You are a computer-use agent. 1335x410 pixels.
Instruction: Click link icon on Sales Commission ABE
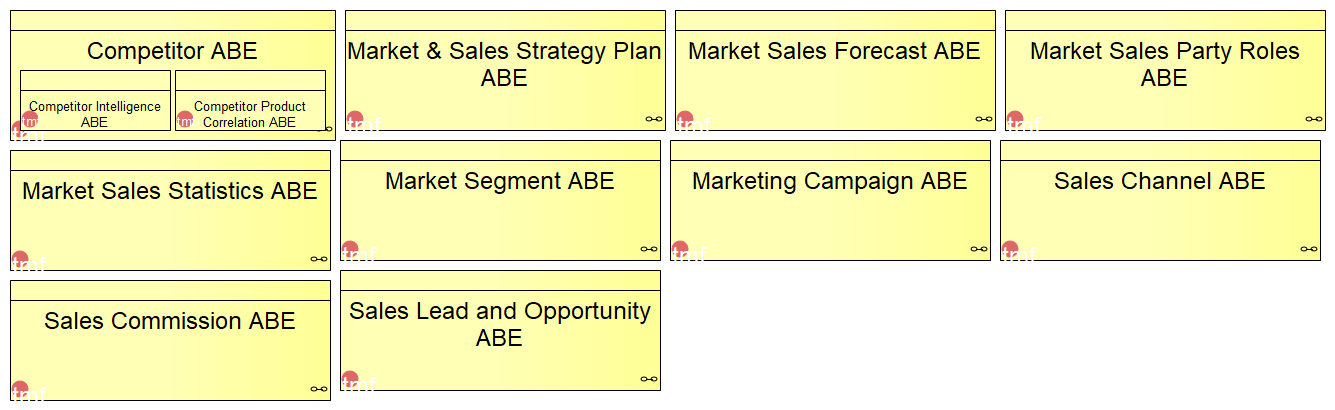[319, 389]
